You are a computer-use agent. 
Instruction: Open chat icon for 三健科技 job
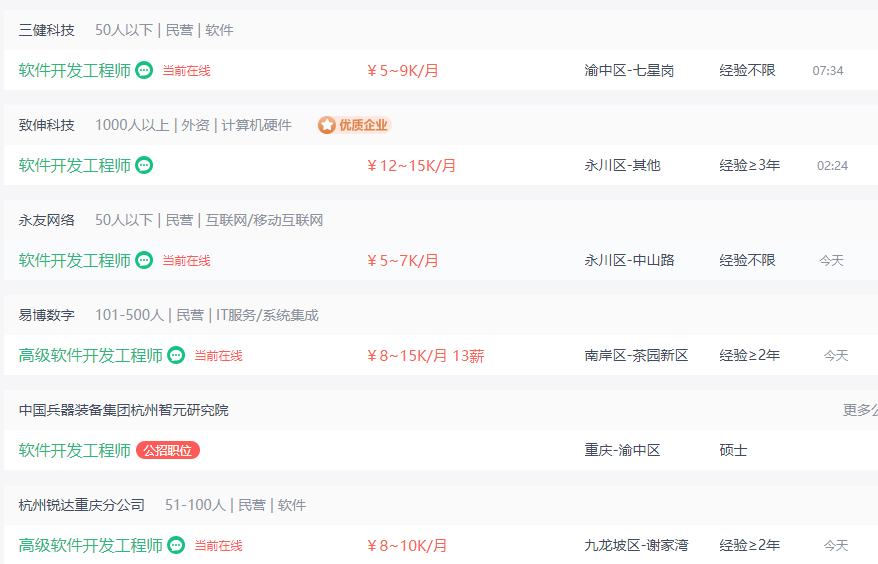tap(144, 71)
